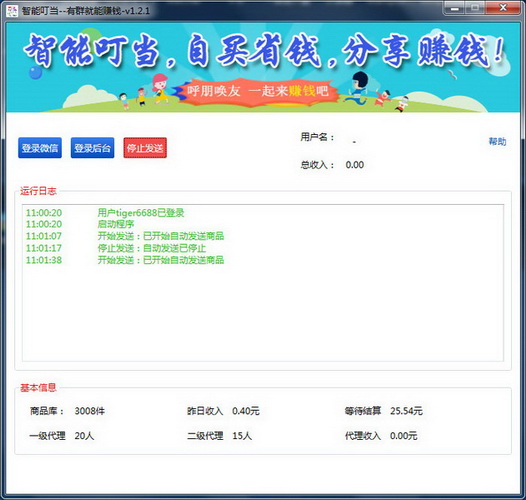Viewport: 526px width, 500px height.
Task: Minimize the 智能叮当 window
Action: [455, 8]
